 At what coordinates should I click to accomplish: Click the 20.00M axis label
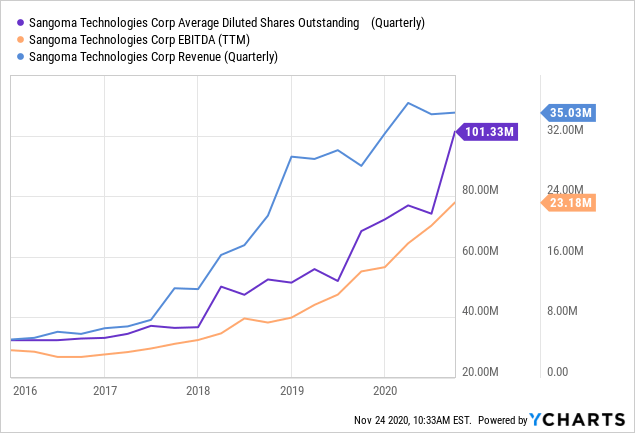click(480, 372)
